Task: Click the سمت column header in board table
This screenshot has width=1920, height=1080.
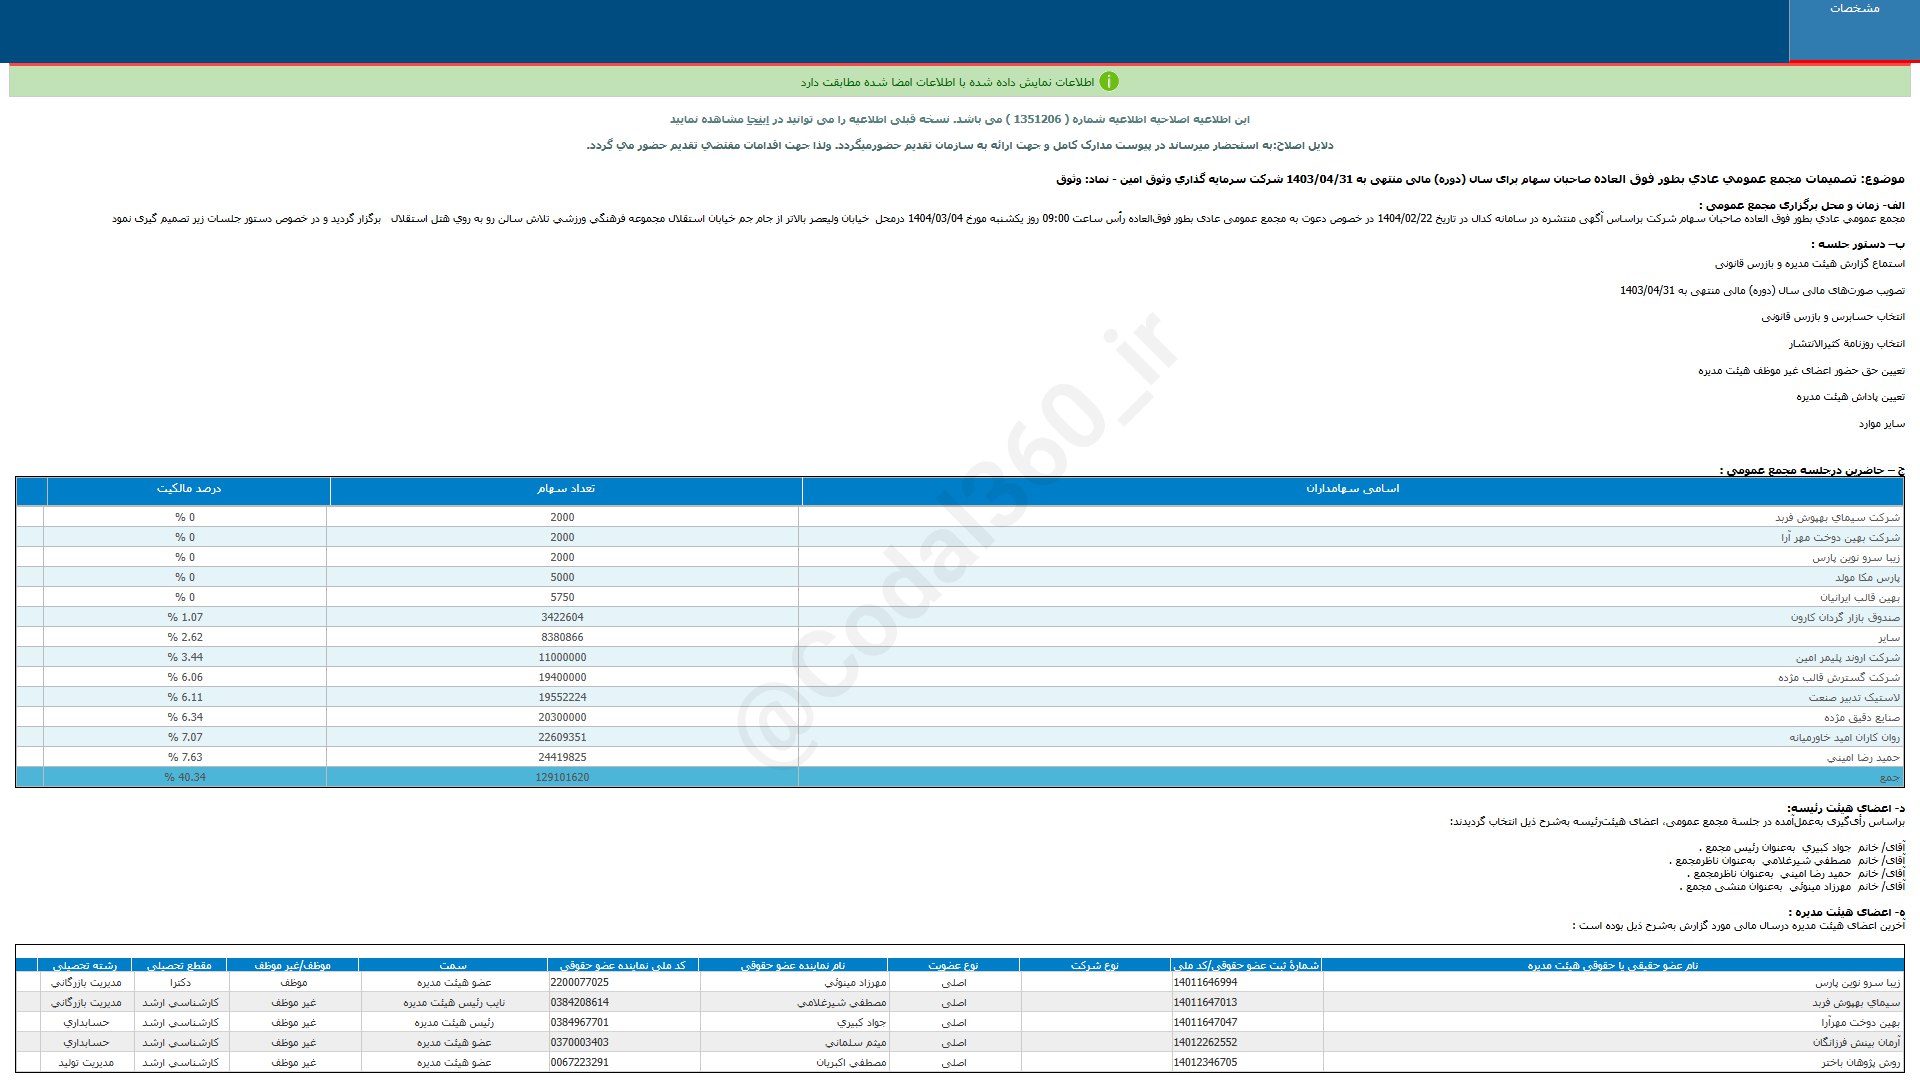Action: point(453,966)
